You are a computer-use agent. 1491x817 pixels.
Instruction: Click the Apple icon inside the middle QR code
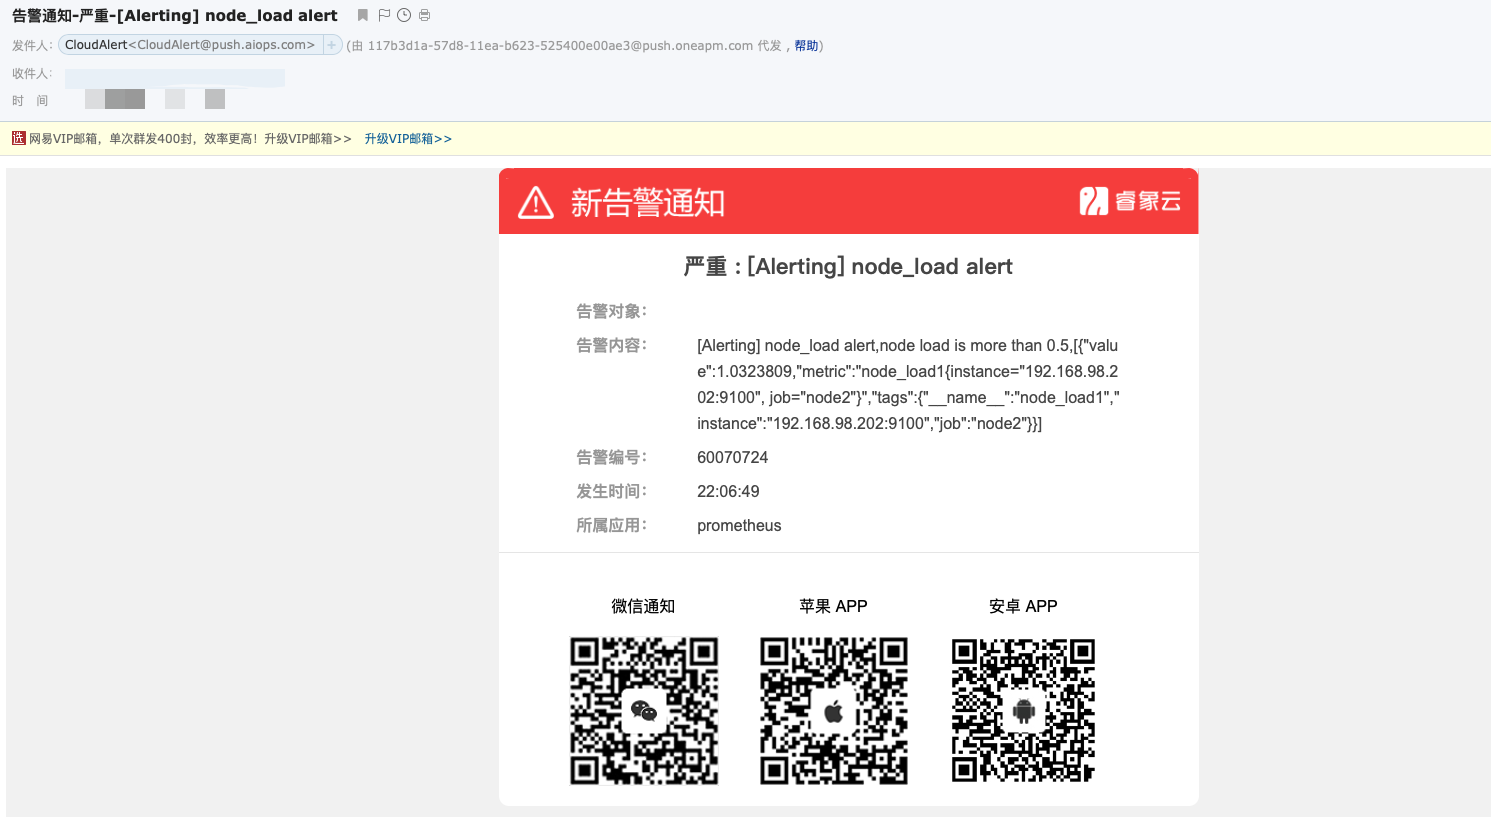click(x=834, y=710)
